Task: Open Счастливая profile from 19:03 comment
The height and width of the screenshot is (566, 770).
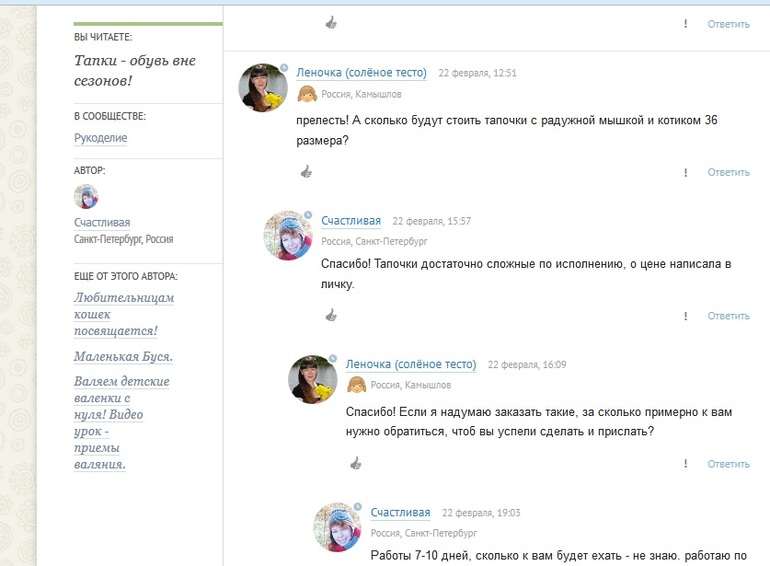Action: click(401, 512)
